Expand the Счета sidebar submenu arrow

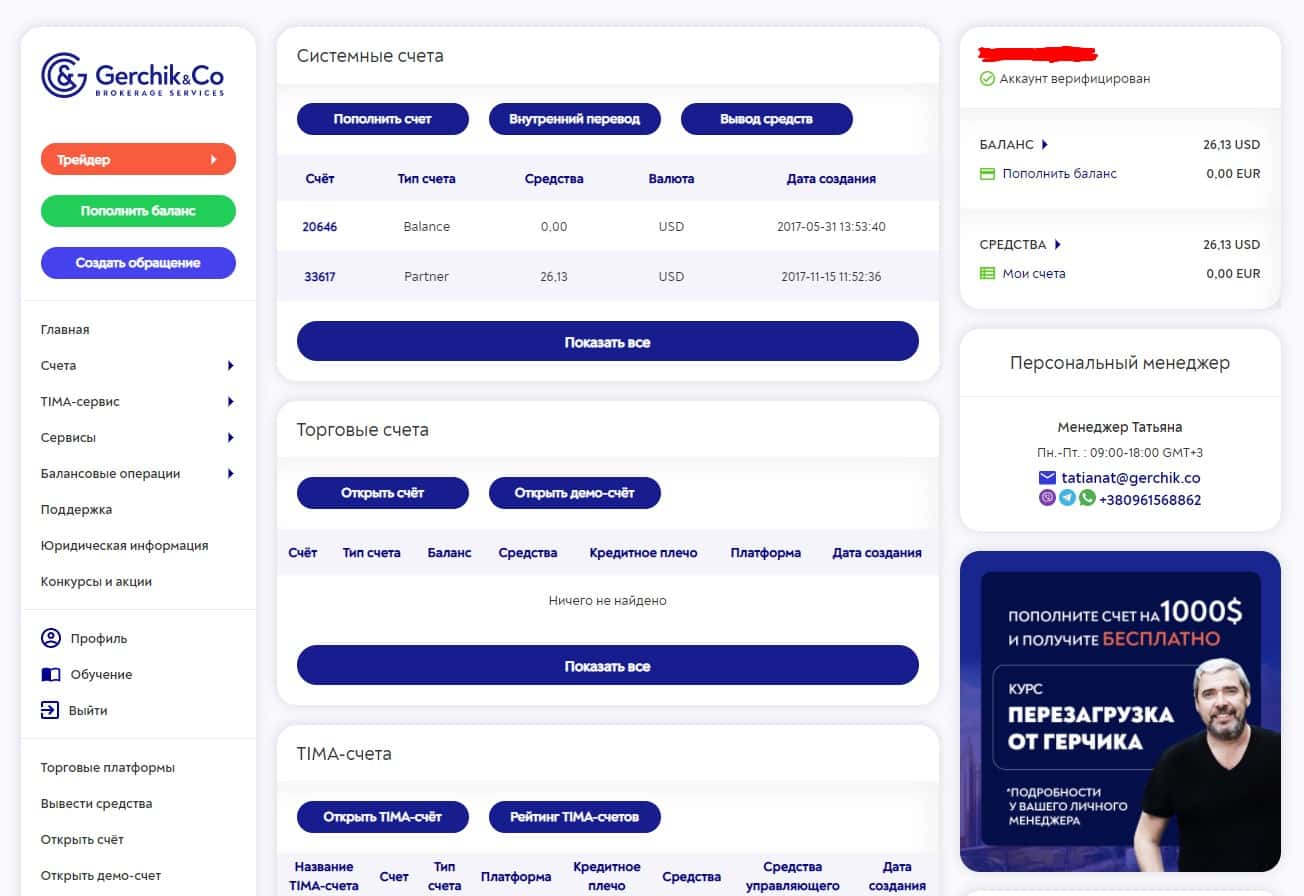[230, 366]
